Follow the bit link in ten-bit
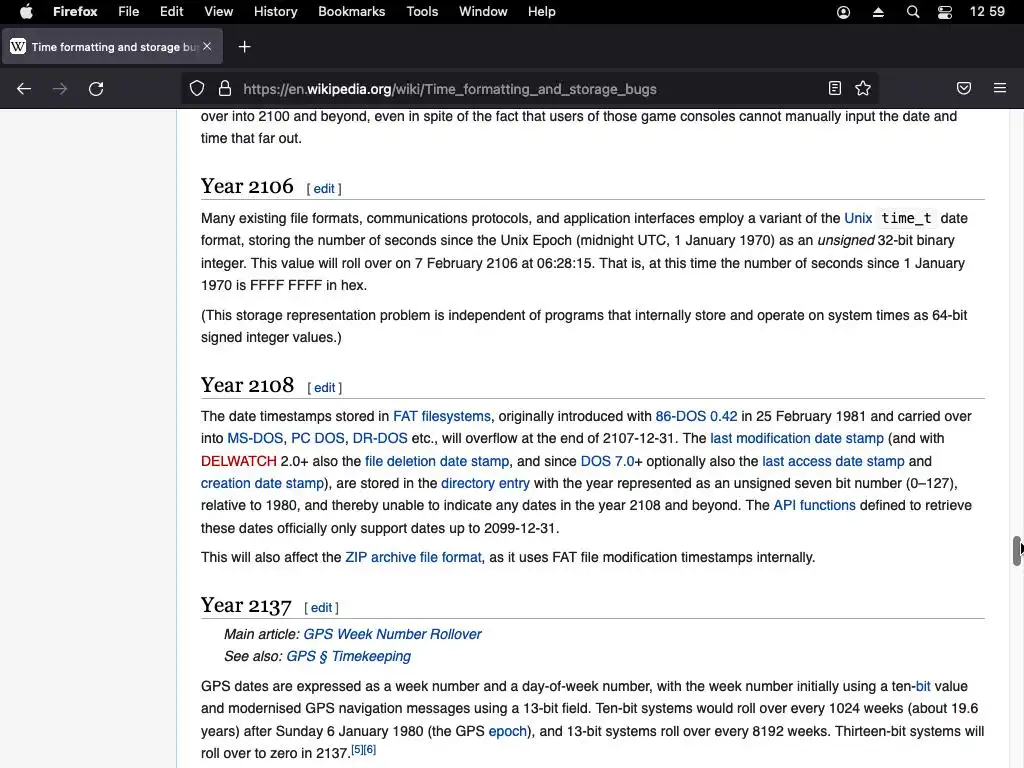 pyautogui.click(x=923, y=687)
